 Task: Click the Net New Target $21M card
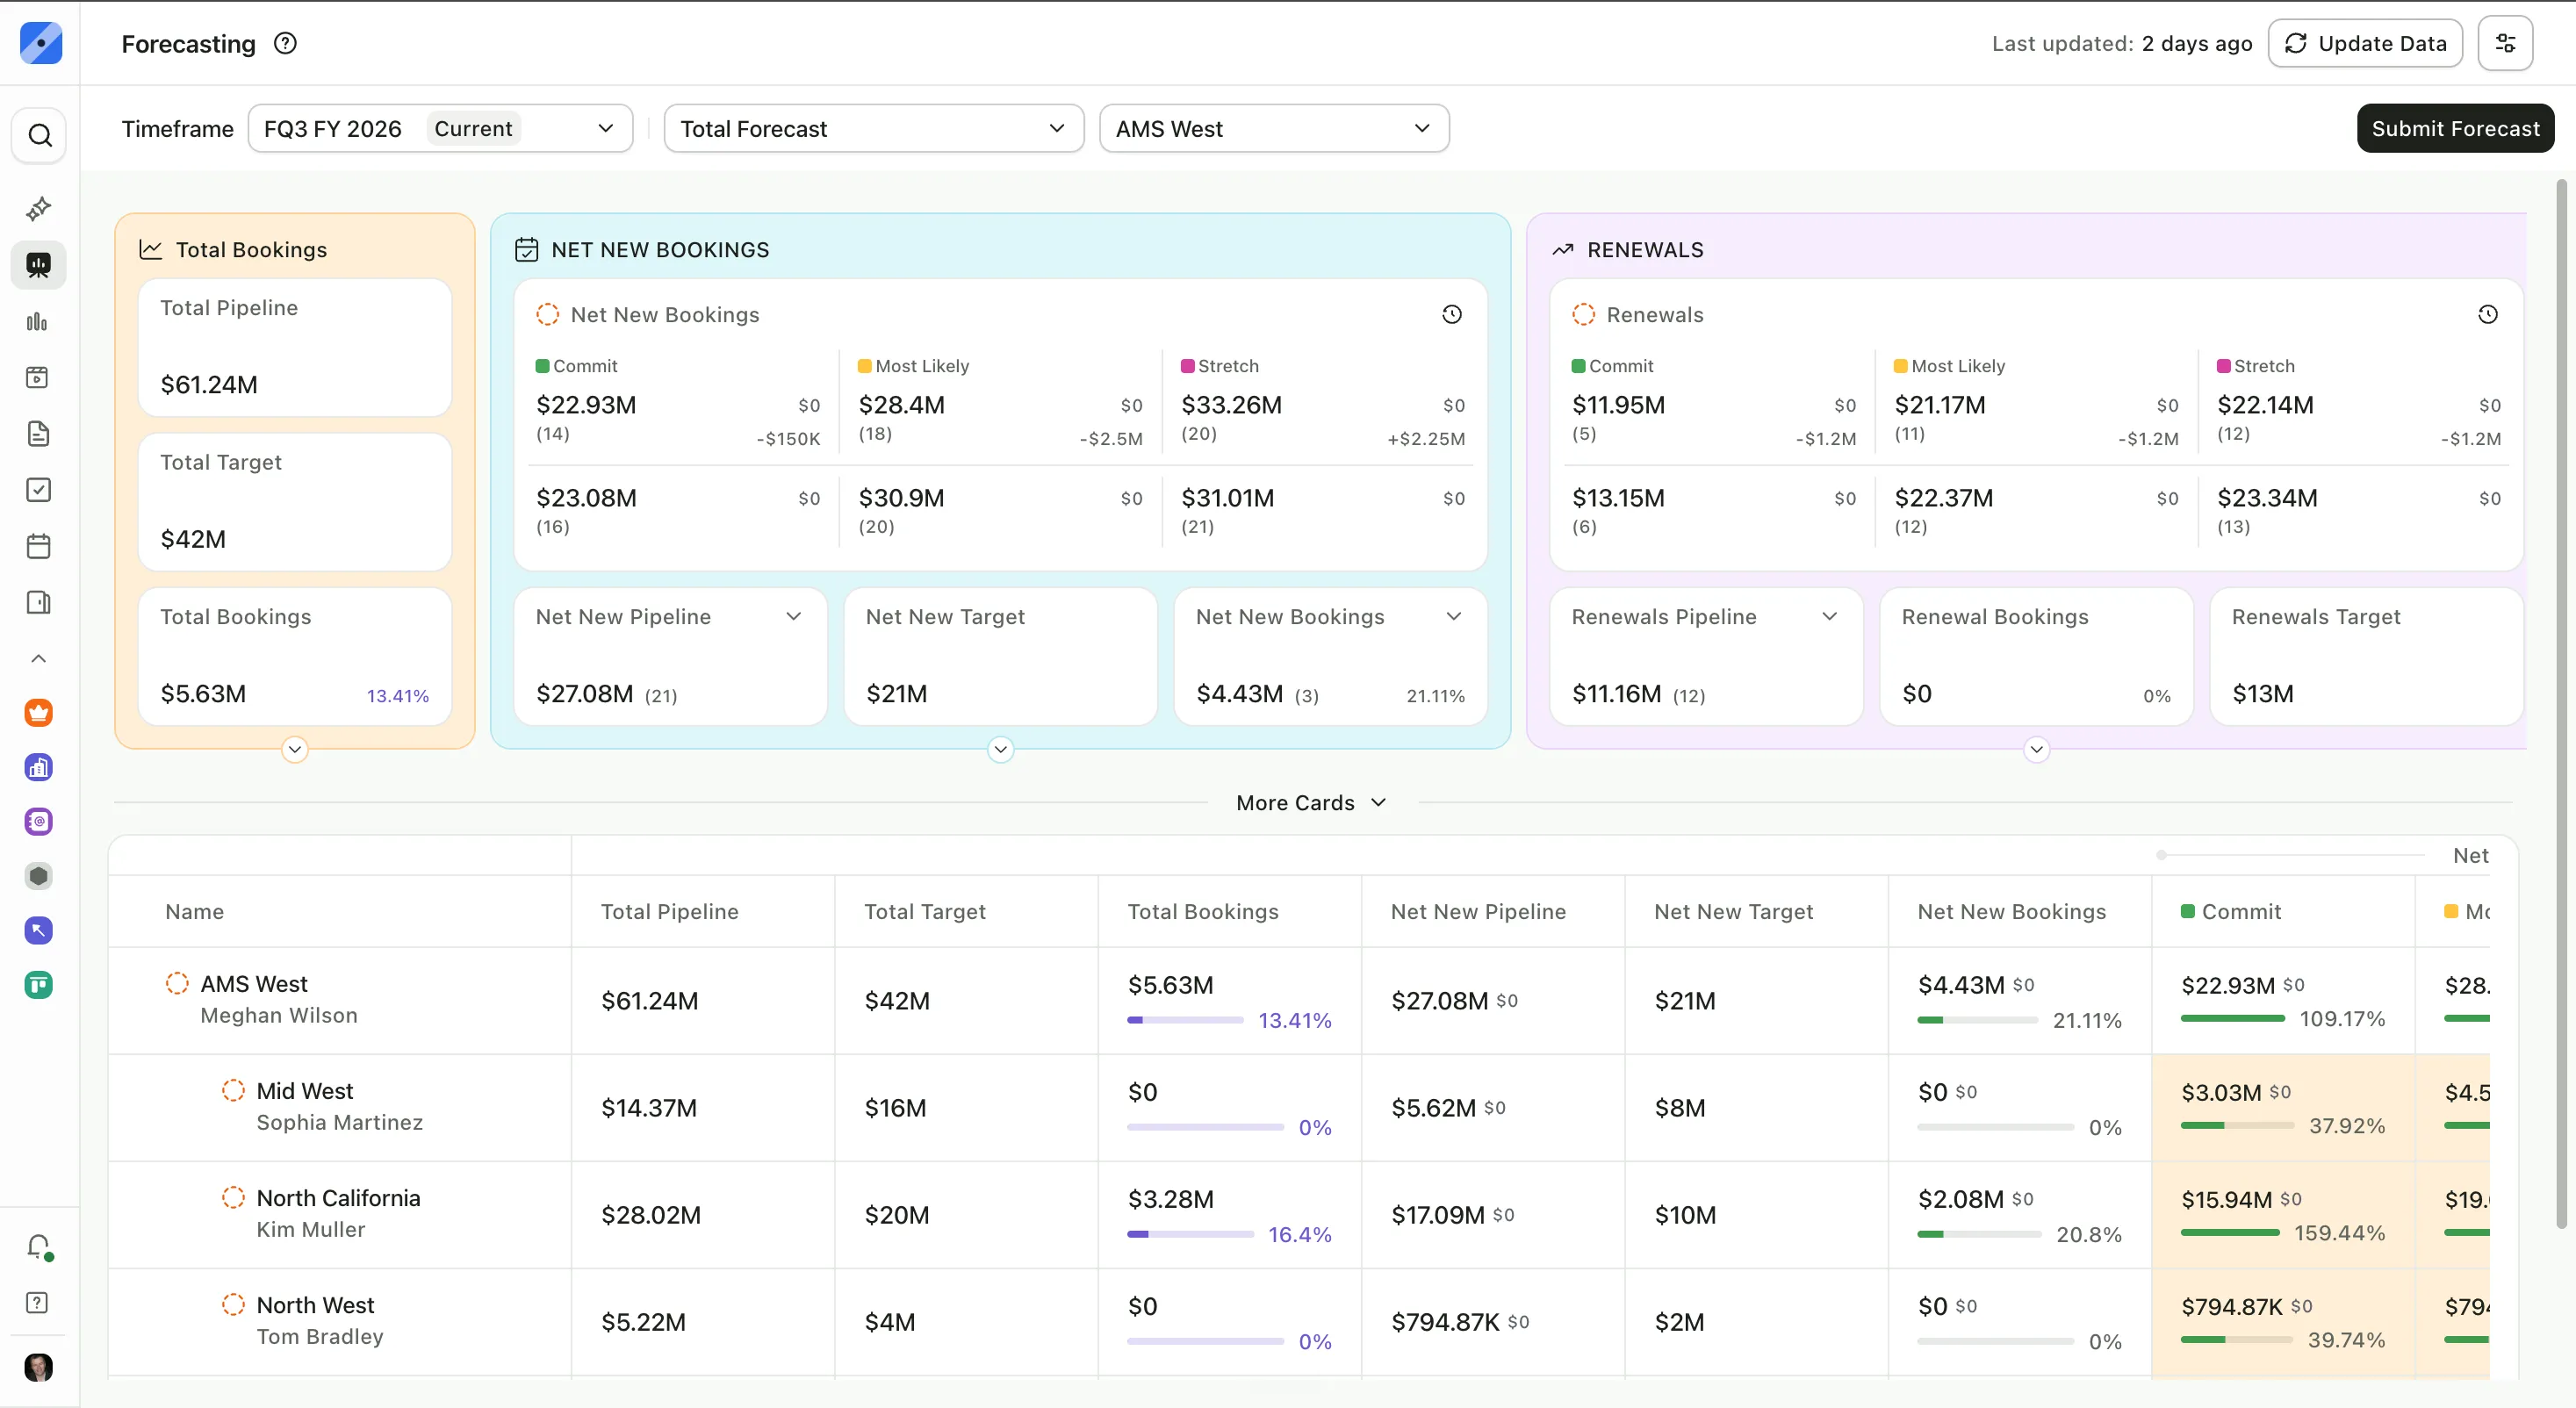click(1001, 656)
